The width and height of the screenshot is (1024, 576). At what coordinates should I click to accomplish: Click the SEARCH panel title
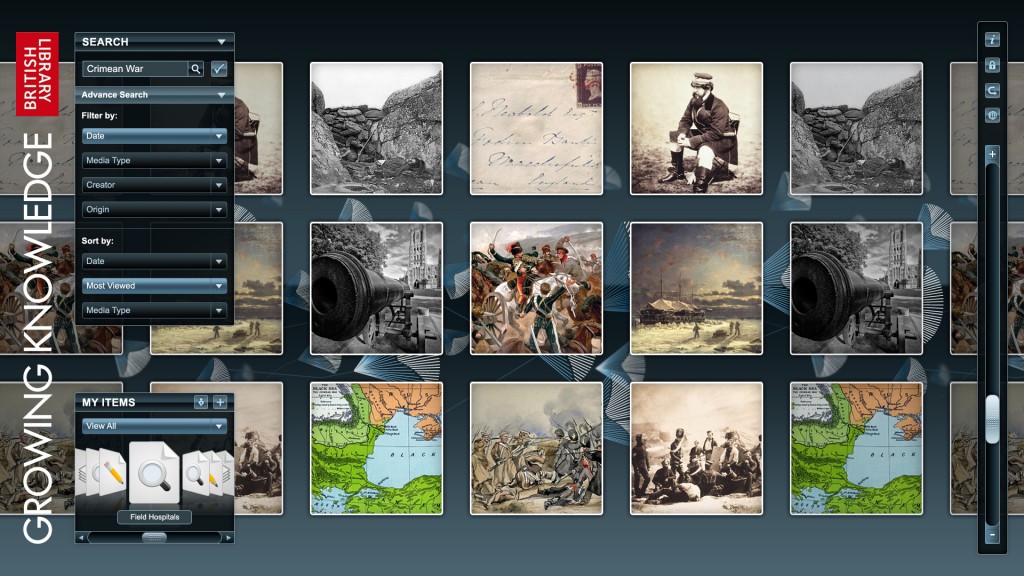tap(105, 42)
